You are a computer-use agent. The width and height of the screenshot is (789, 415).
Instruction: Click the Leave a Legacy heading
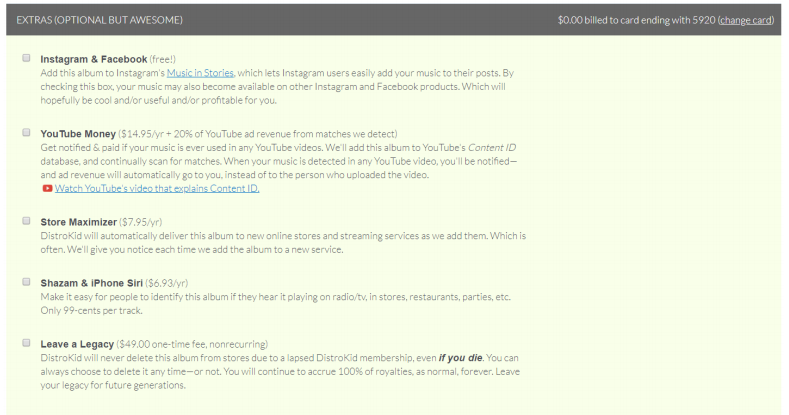[x=77, y=343]
